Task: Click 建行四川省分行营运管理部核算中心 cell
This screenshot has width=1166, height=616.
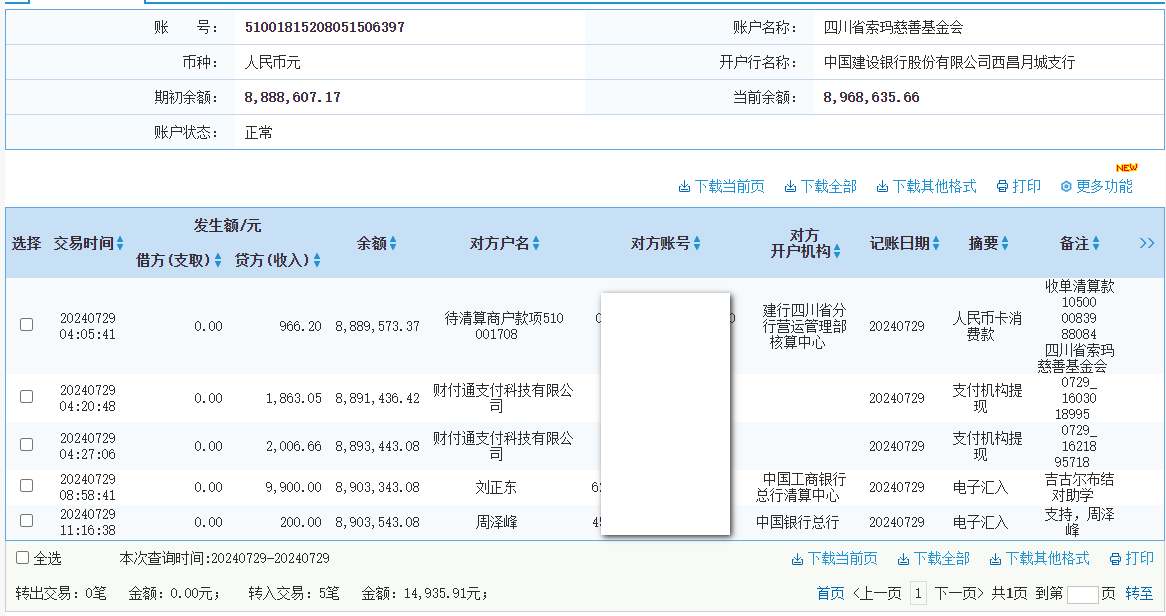Action: tap(804, 326)
